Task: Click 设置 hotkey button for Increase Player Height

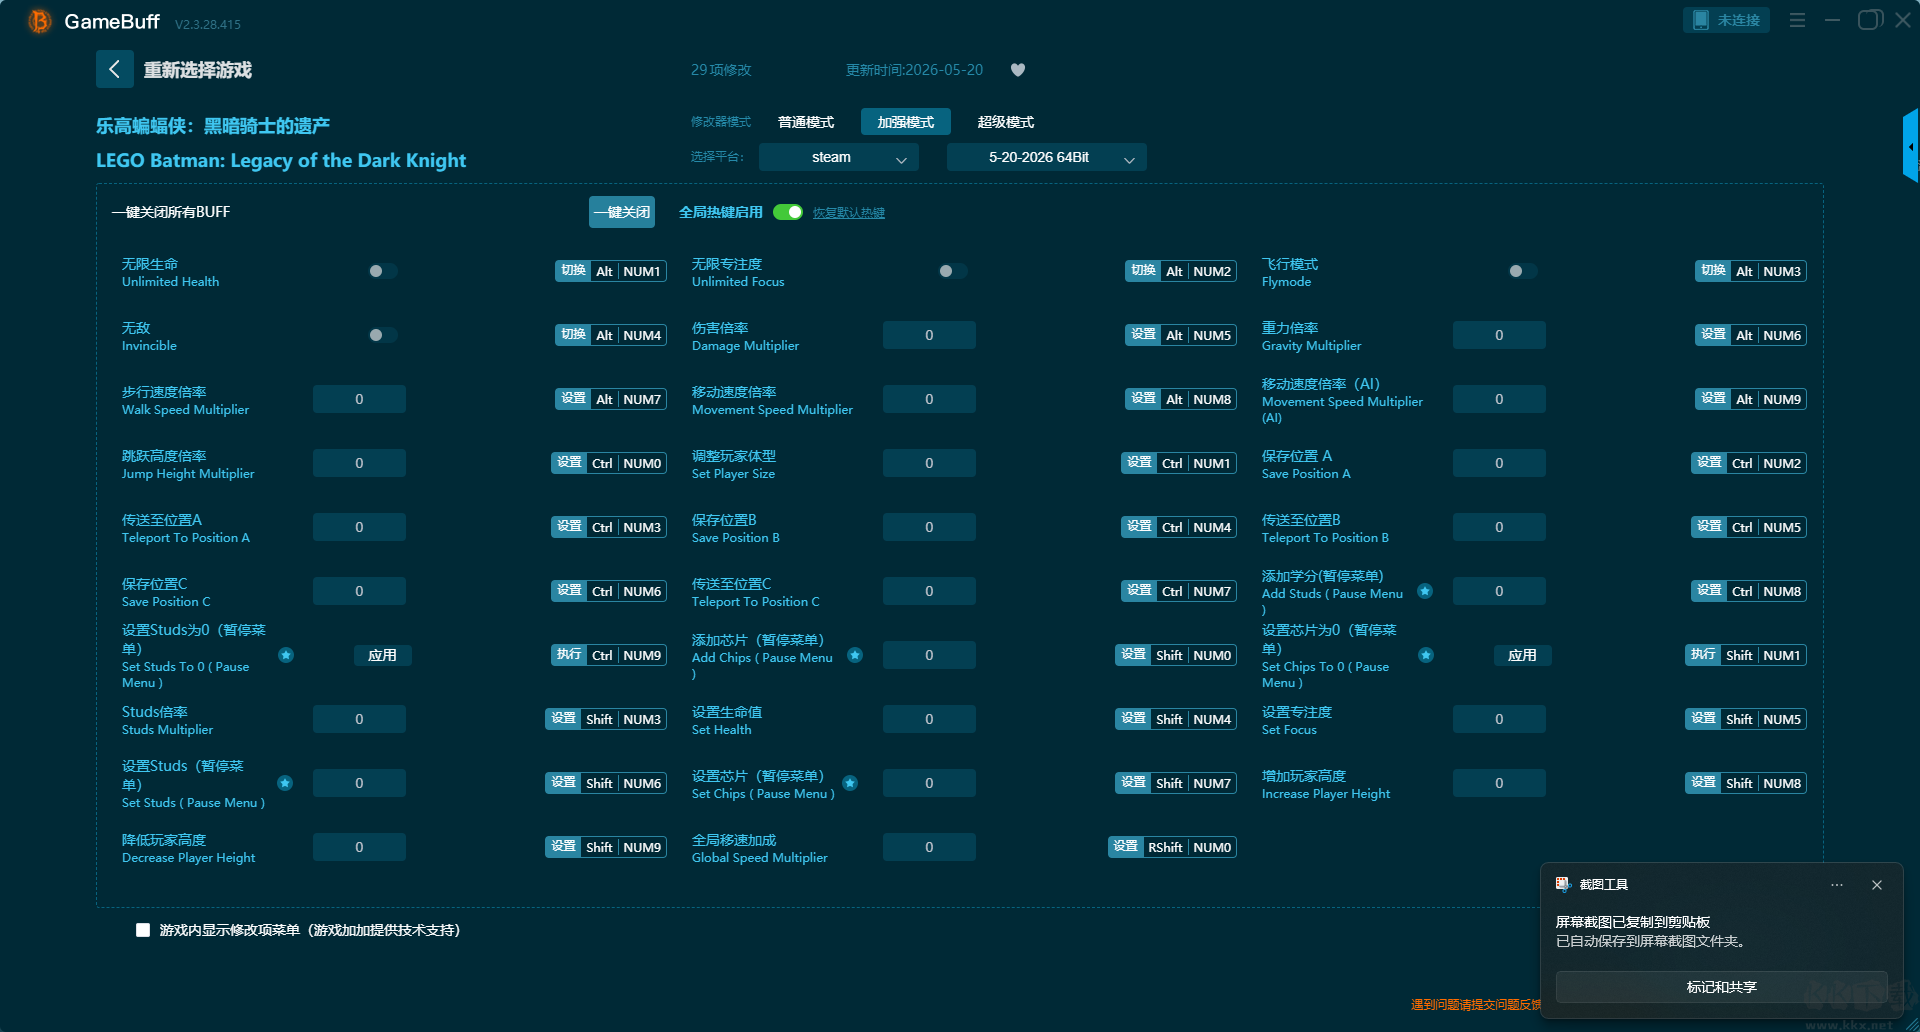Action: pos(1703,783)
